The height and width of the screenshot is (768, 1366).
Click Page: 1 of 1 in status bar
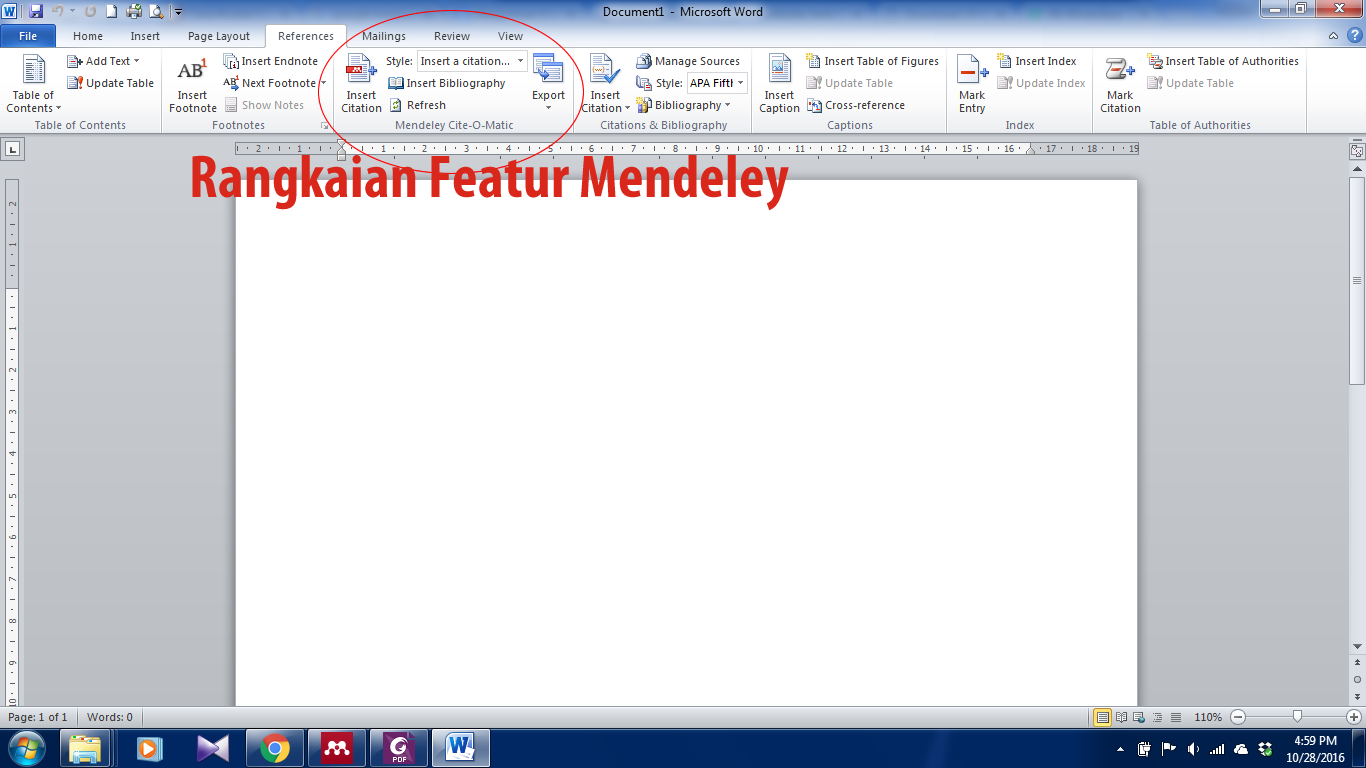click(38, 717)
